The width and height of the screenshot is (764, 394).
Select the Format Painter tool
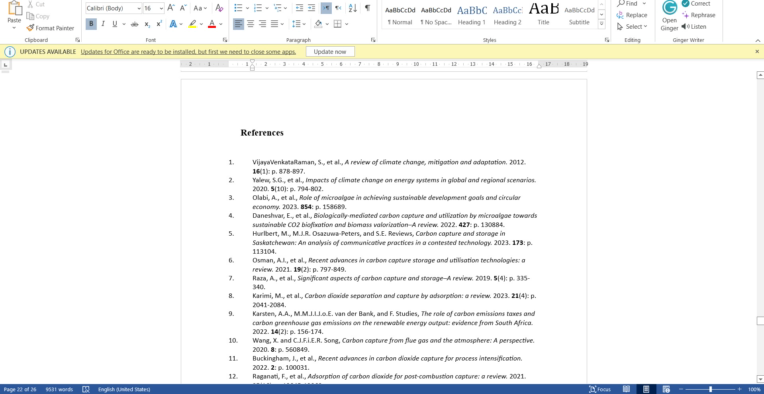[50, 28]
